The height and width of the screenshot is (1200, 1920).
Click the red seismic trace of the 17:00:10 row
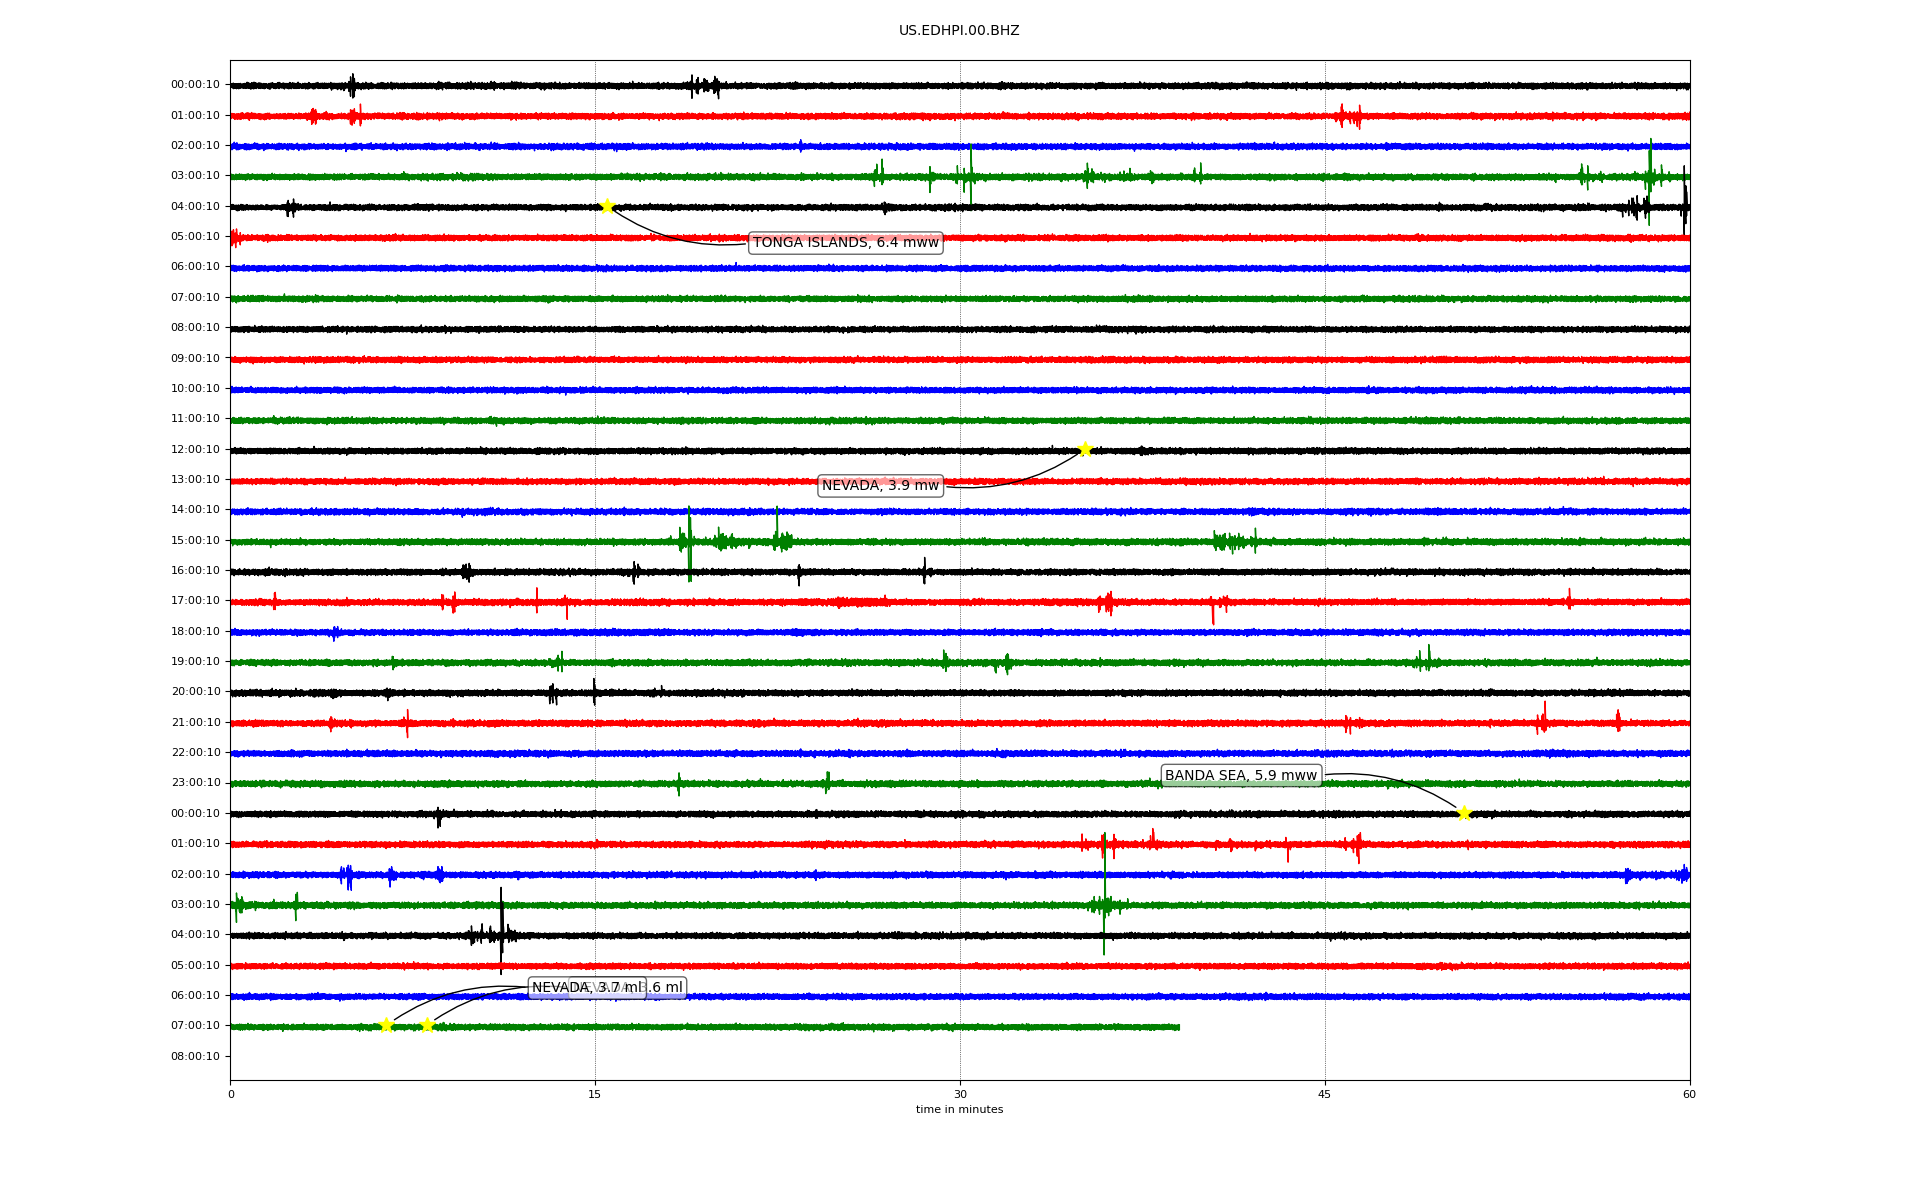point(960,602)
